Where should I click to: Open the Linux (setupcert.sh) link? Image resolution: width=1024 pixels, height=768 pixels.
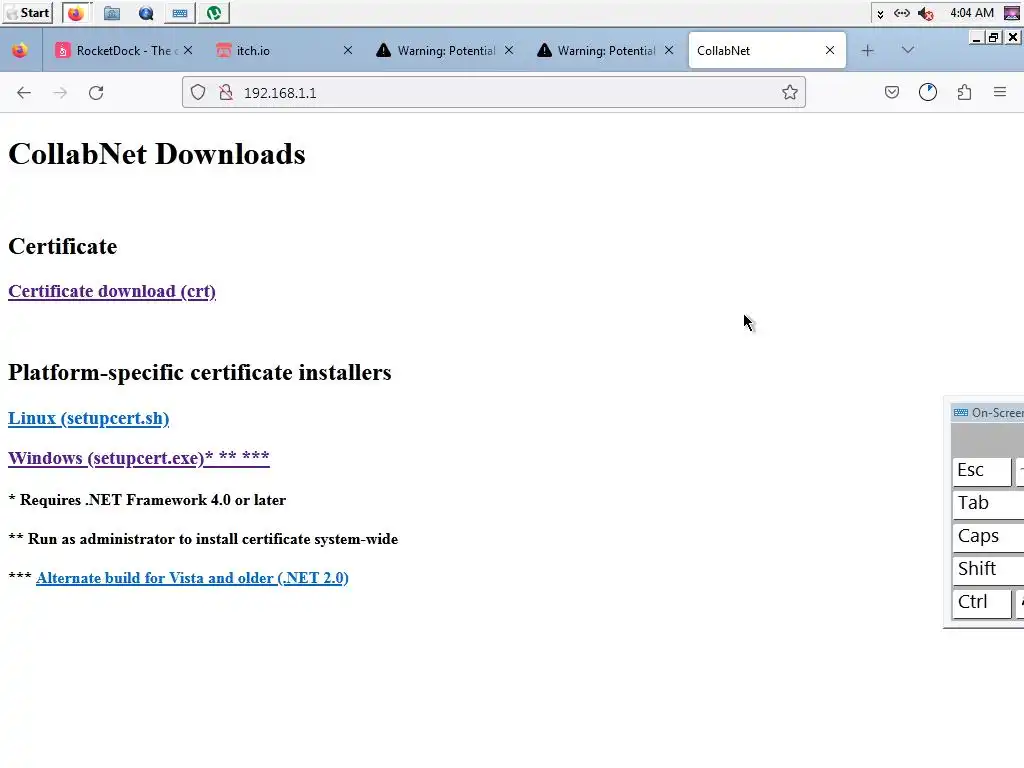tap(89, 418)
